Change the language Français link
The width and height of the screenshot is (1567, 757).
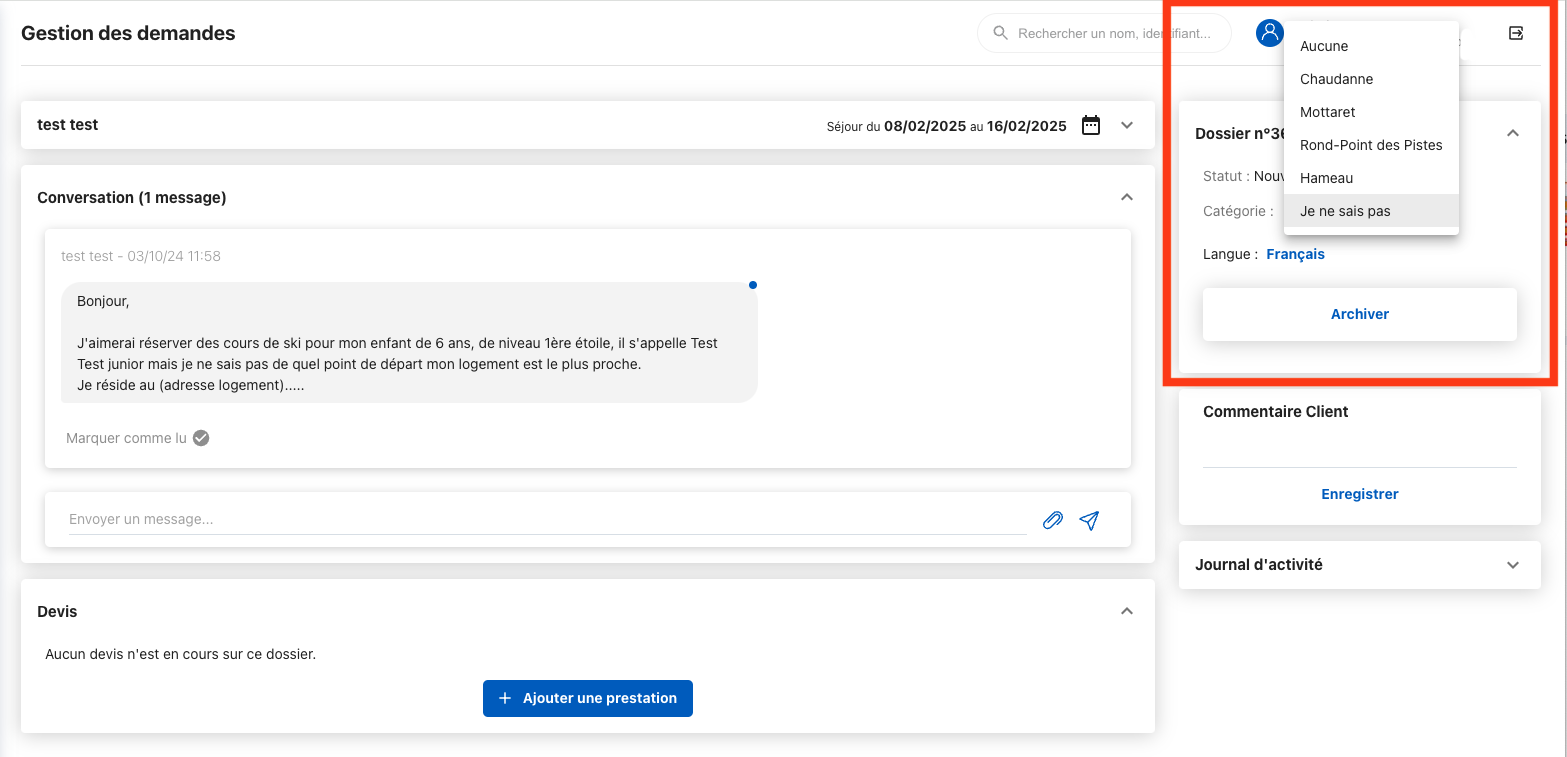(x=1295, y=254)
